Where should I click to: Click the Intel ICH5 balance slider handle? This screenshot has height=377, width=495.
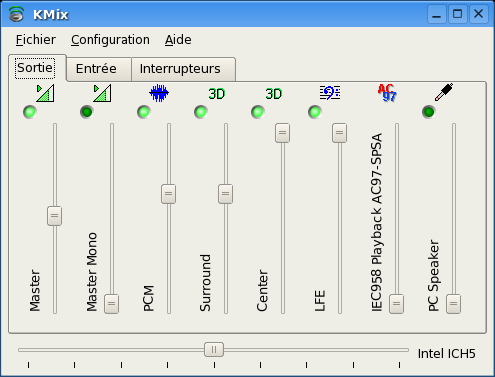coord(214,350)
